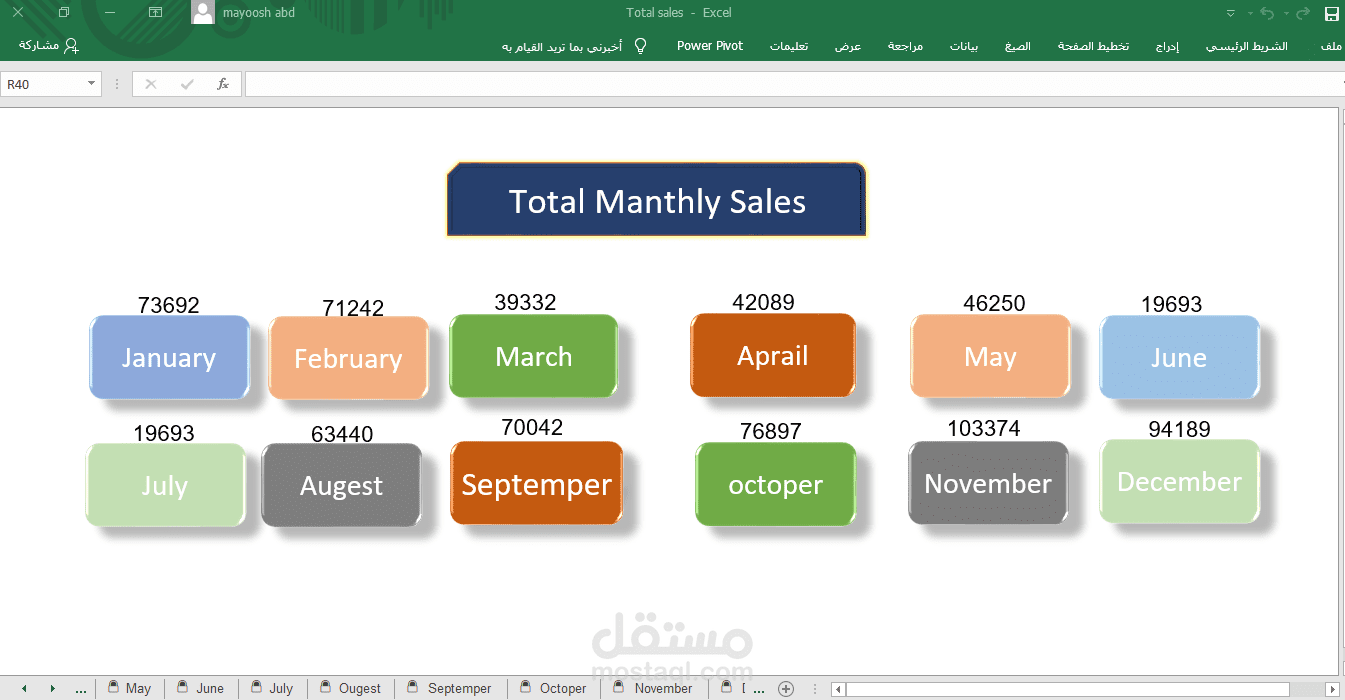Open the إدراج insert tab
Screen dimensions: 1345x700
click(x=1167, y=46)
